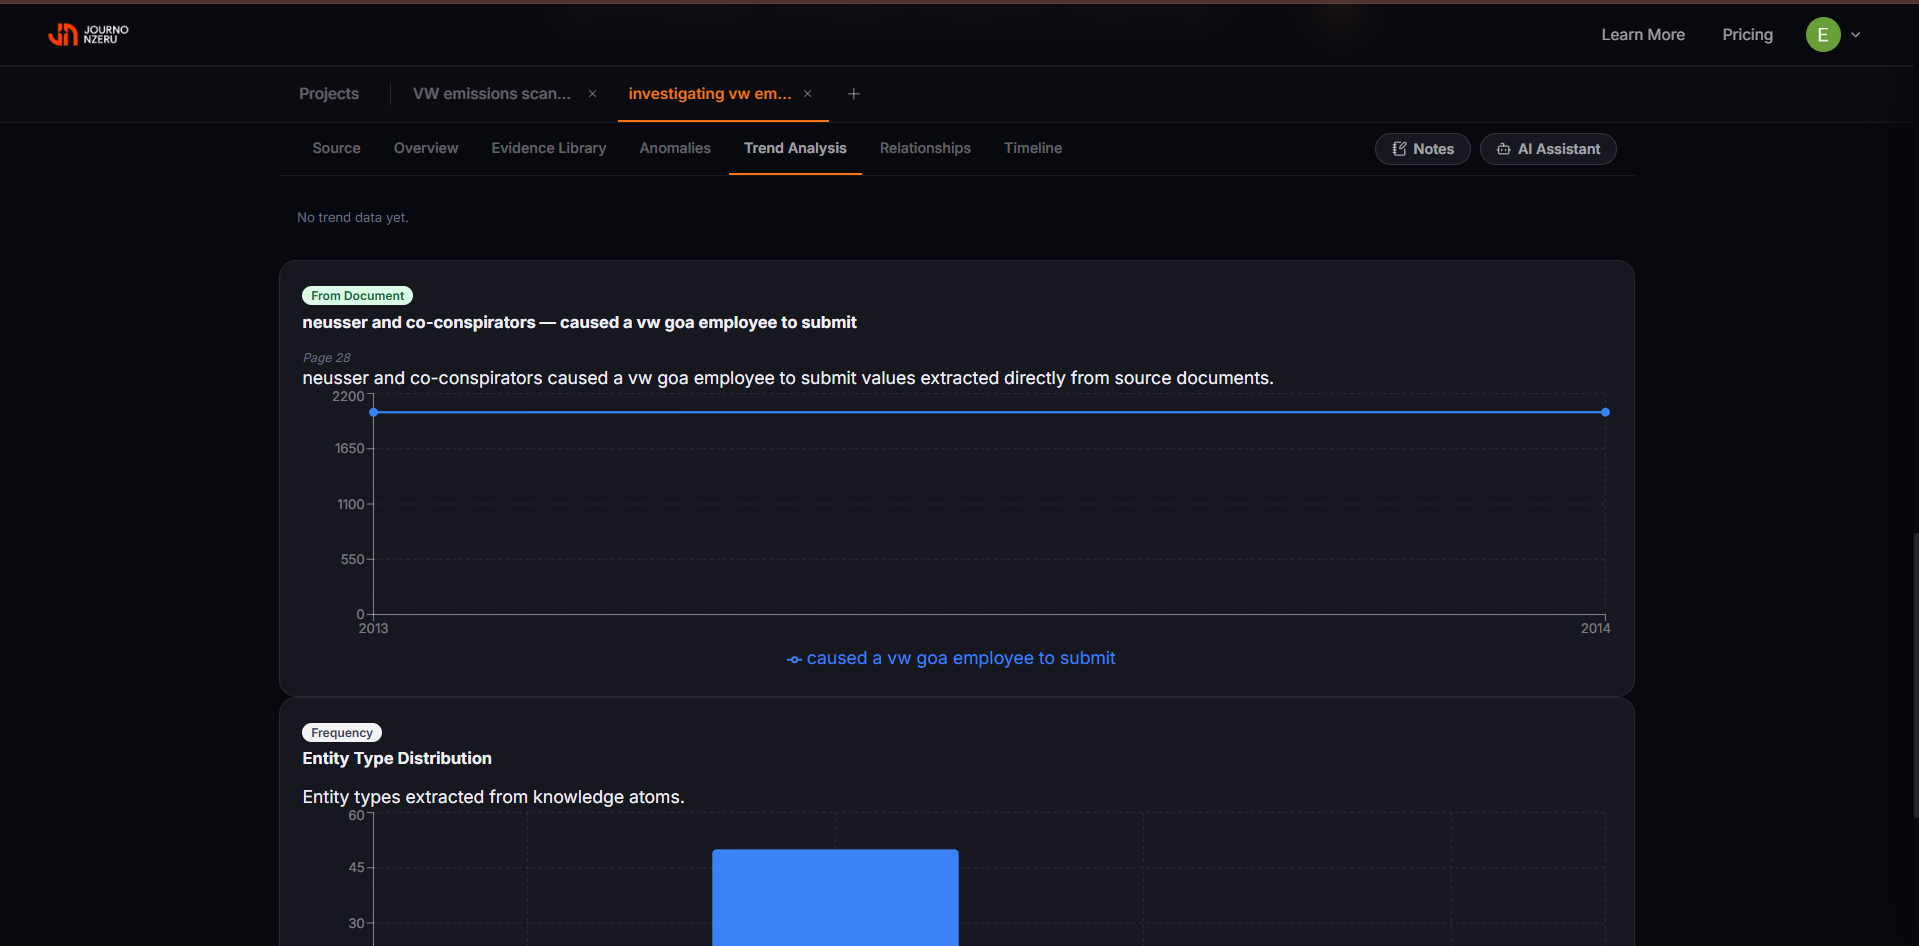This screenshot has height=946, width=1919.
Task: Click the page scrollbar thumb
Action: click(x=1915, y=675)
